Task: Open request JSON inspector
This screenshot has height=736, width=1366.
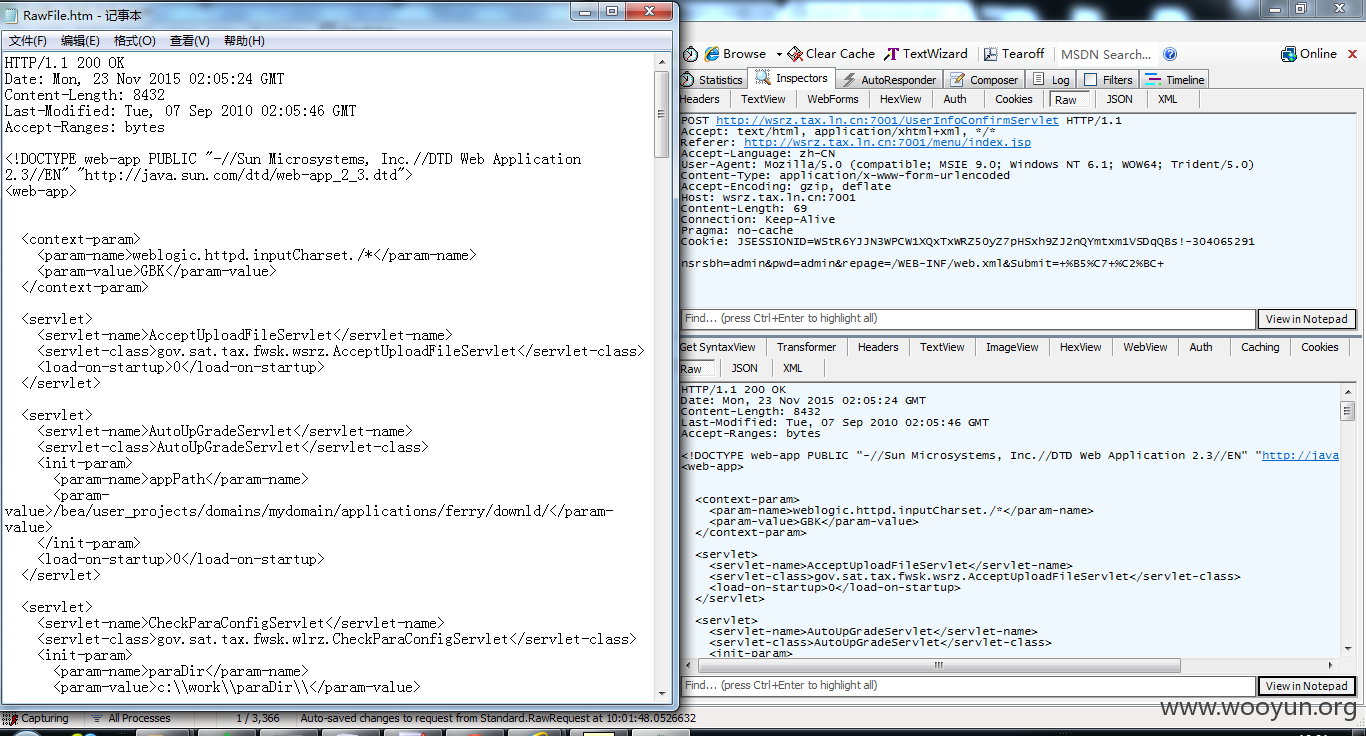Action: click(x=1119, y=99)
